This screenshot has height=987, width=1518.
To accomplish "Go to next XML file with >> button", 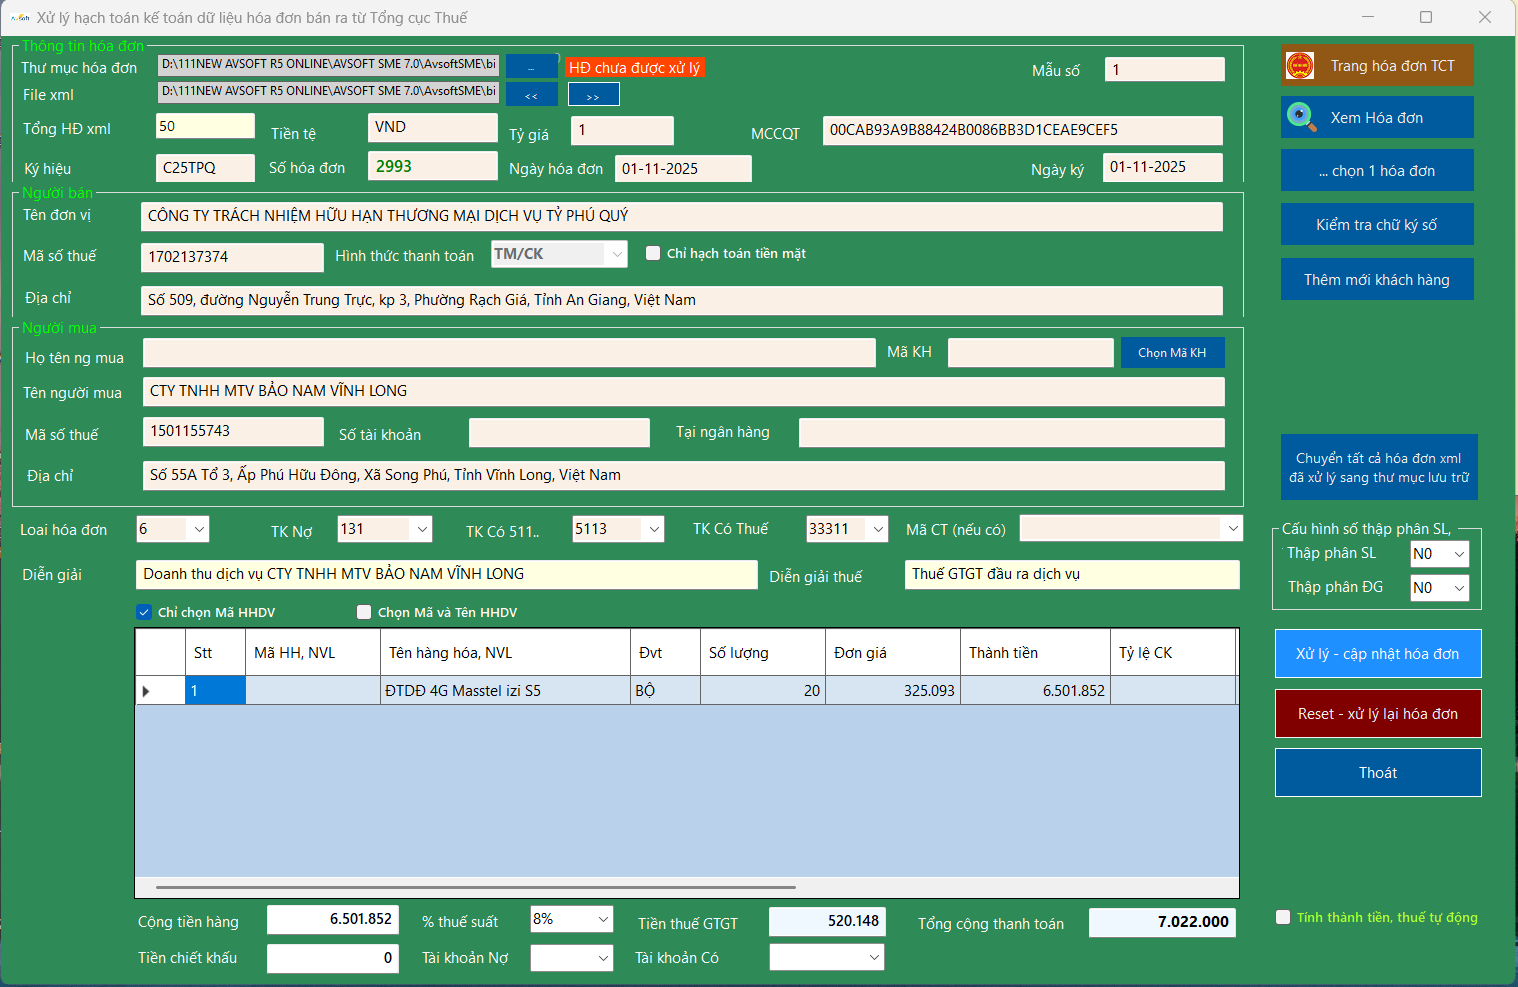I will click(x=593, y=95).
